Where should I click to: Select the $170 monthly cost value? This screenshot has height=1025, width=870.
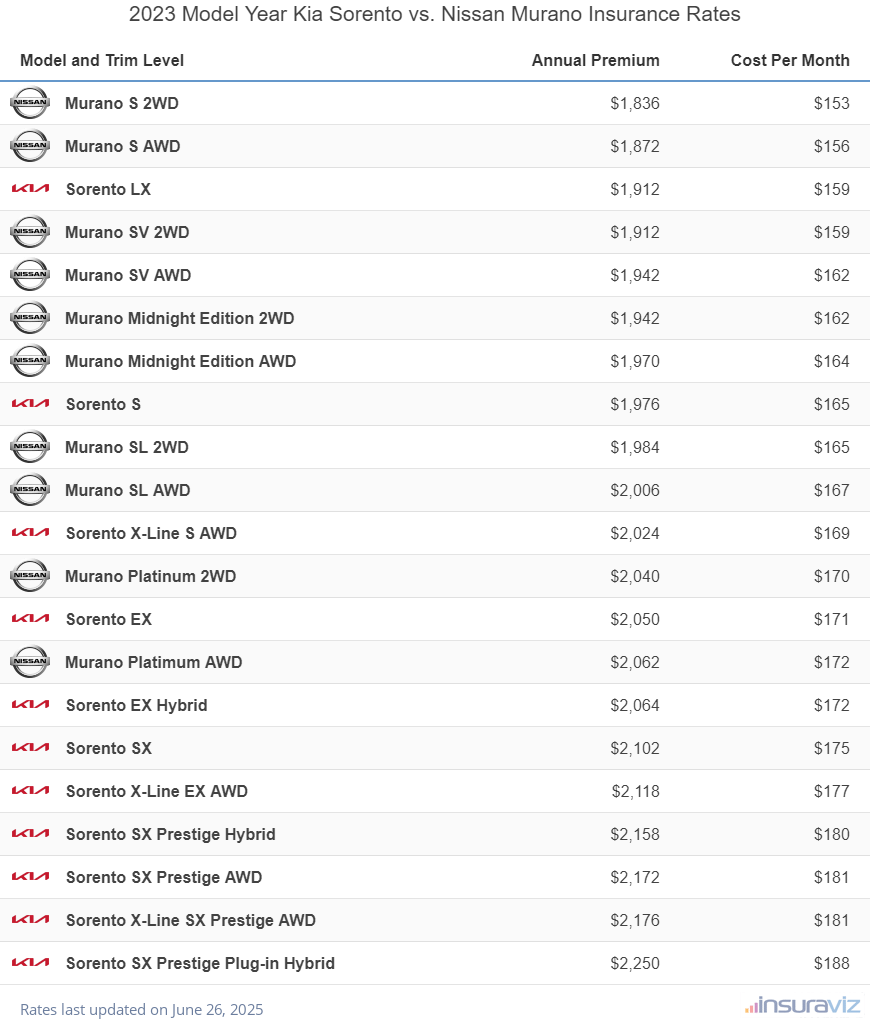[x=831, y=577]
